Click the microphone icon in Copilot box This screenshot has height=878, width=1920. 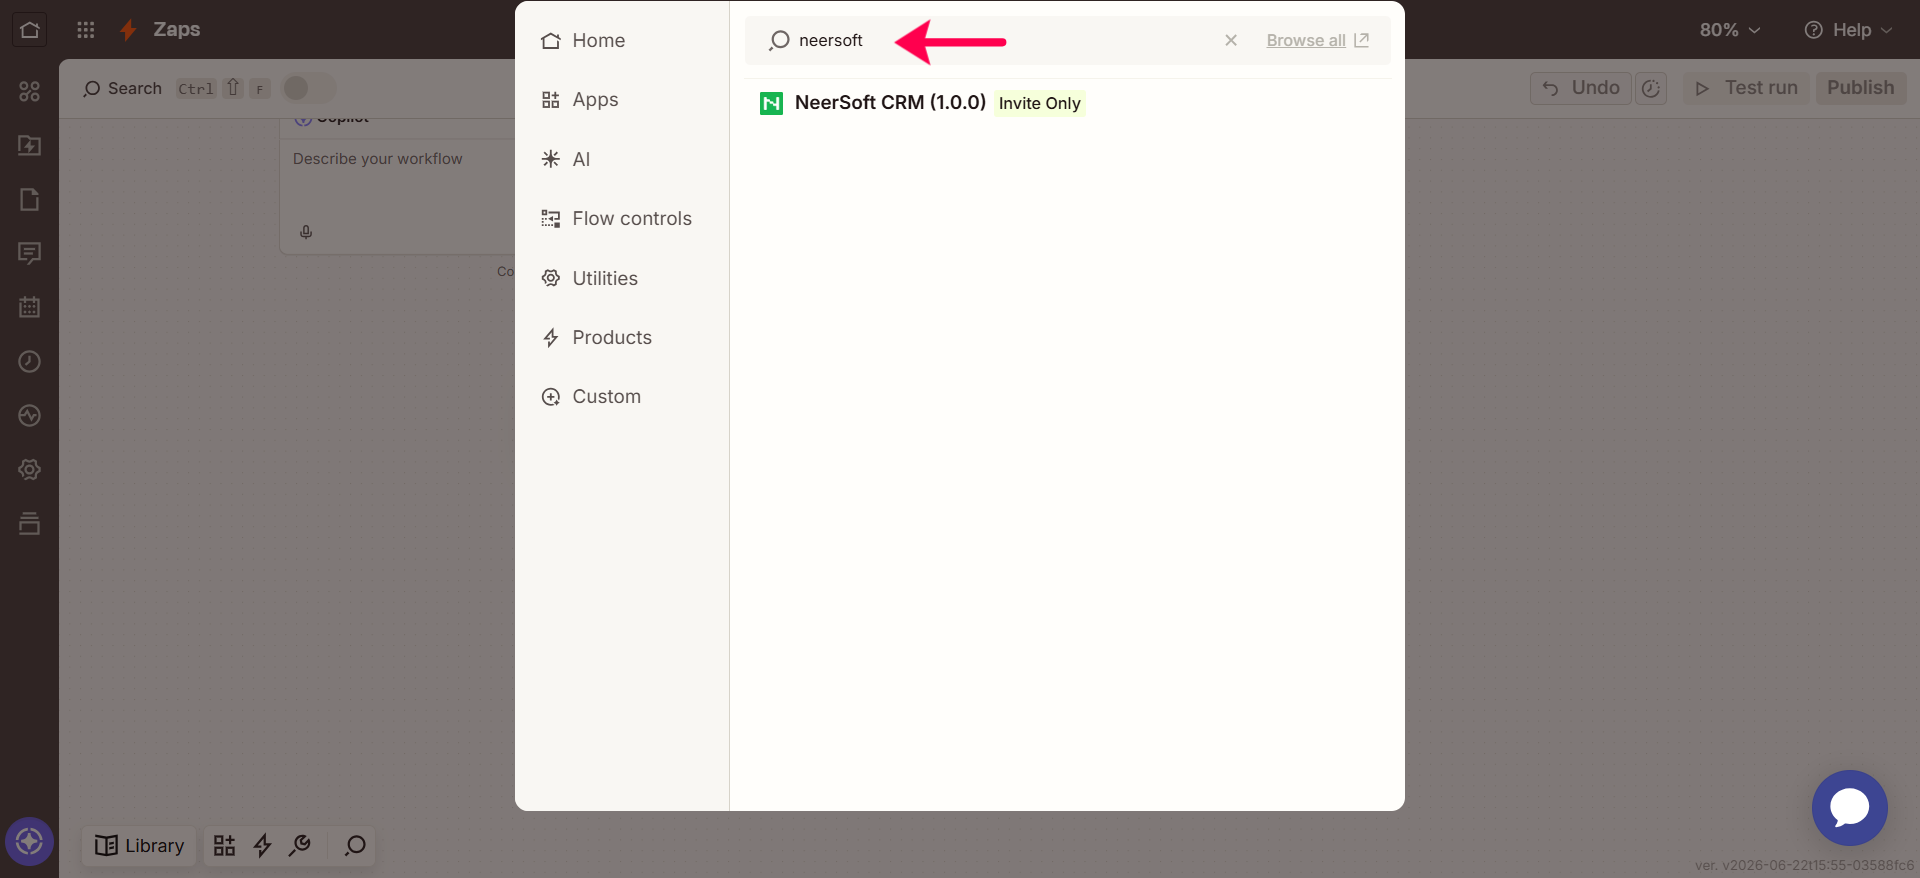pyautogui.click(x=306, y=232)
